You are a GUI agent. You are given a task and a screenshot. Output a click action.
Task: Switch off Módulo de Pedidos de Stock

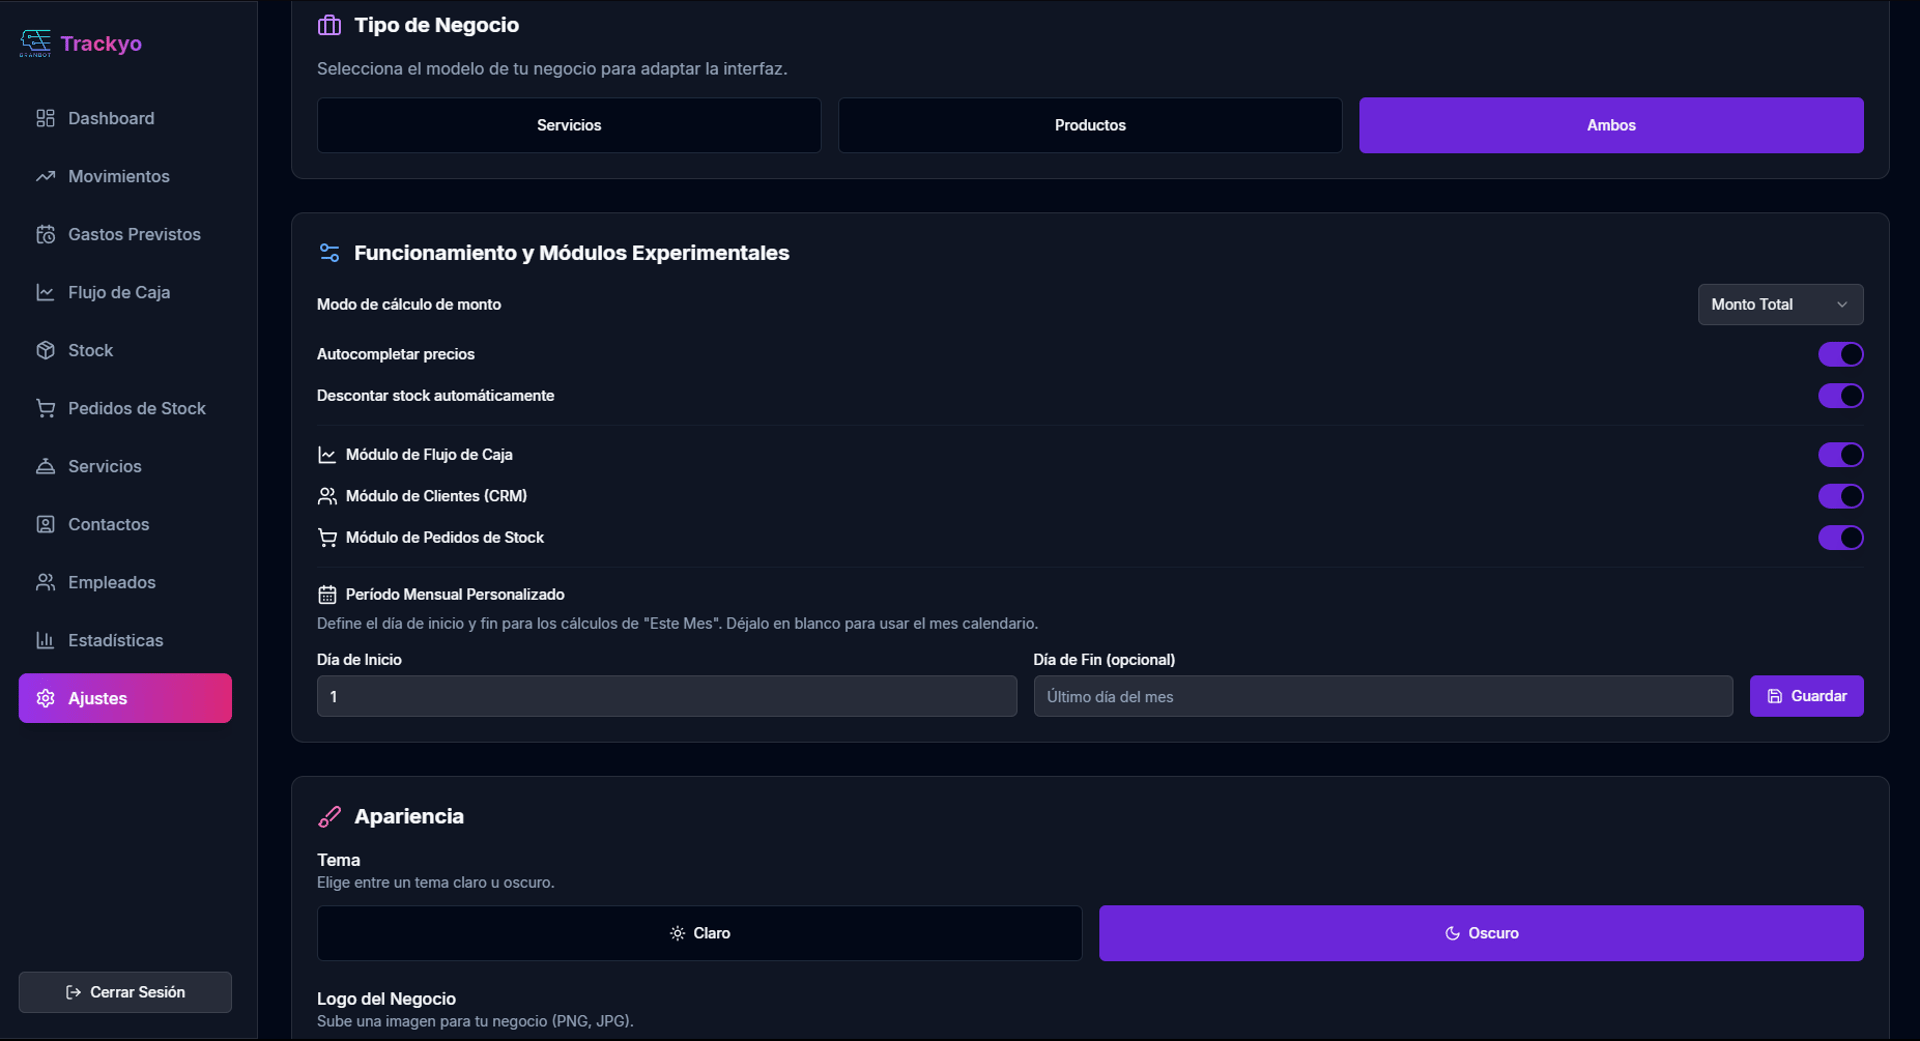pos(1840,538)
